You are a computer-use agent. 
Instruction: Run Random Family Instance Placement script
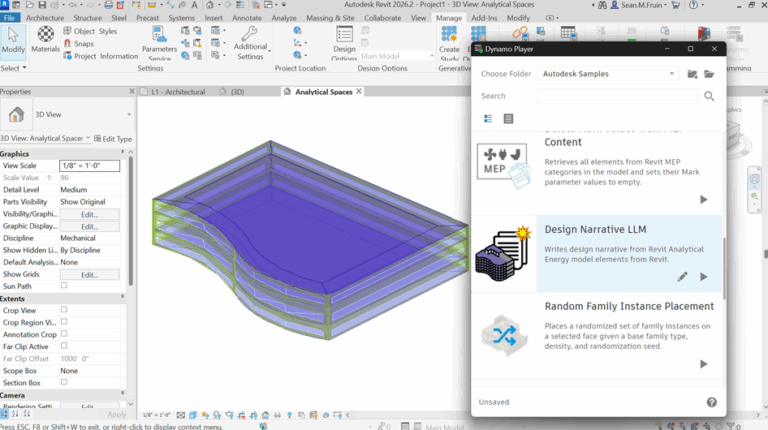[703, 364]
